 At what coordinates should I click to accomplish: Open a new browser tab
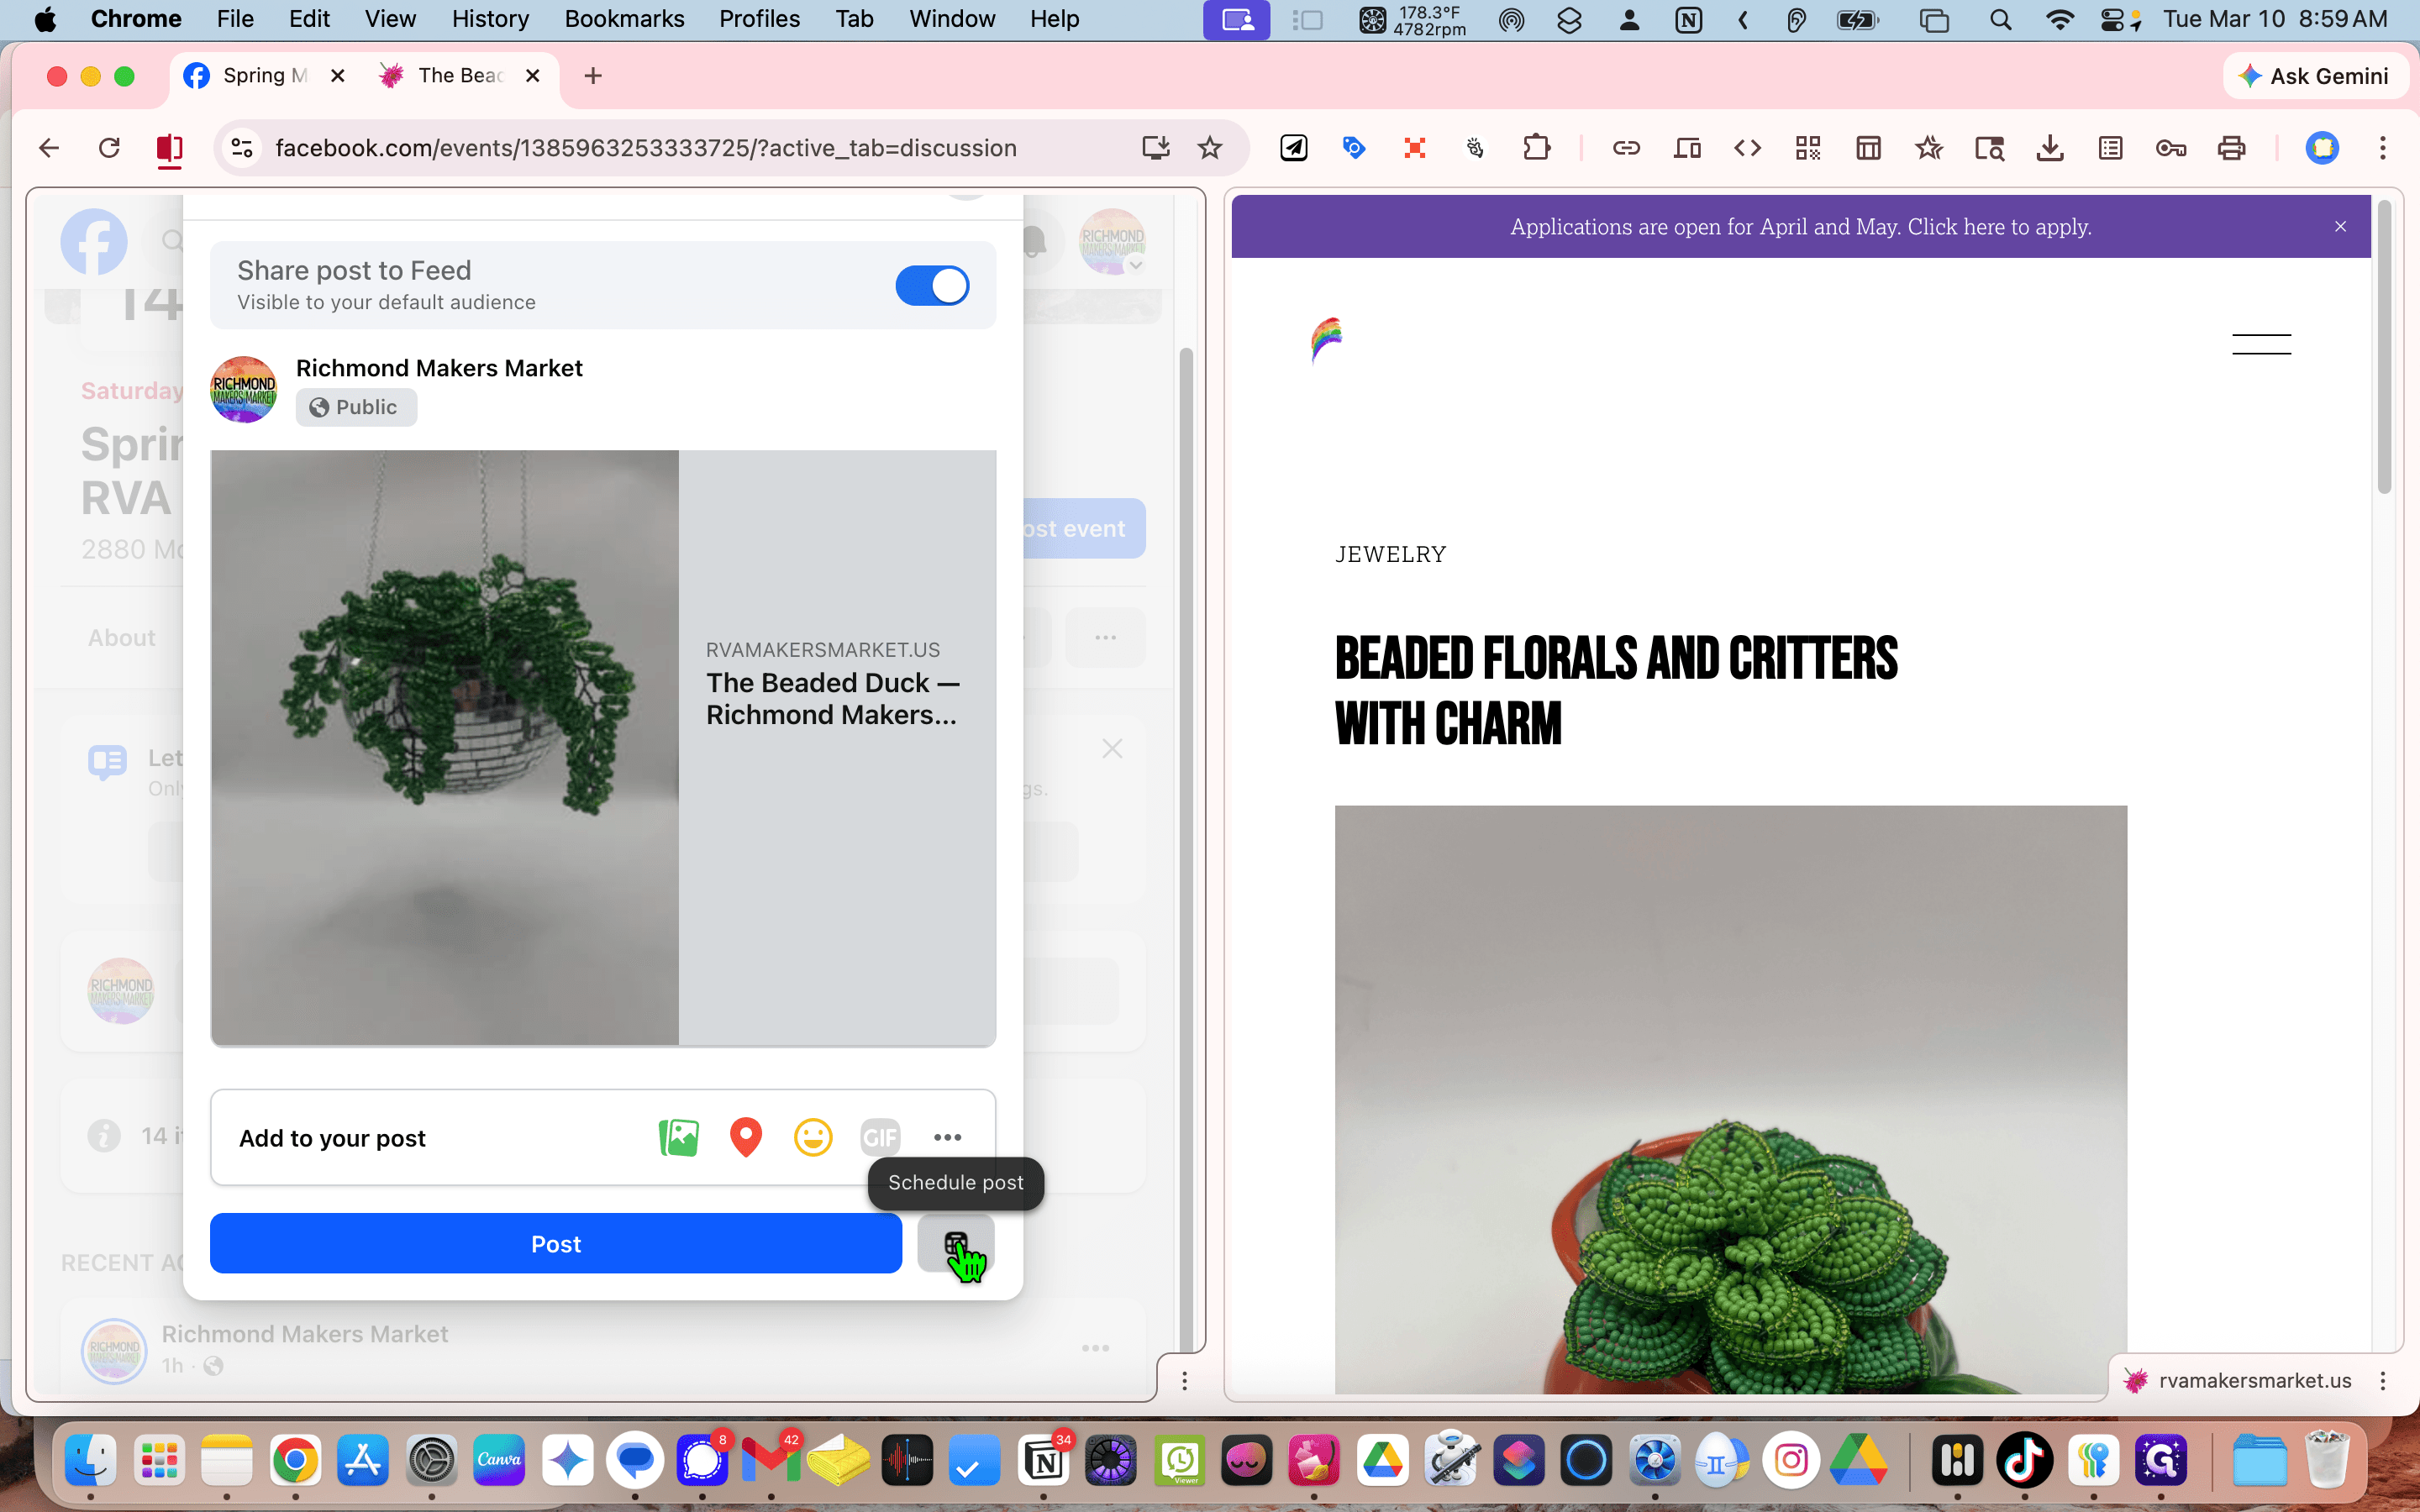(x=593, y=76)
